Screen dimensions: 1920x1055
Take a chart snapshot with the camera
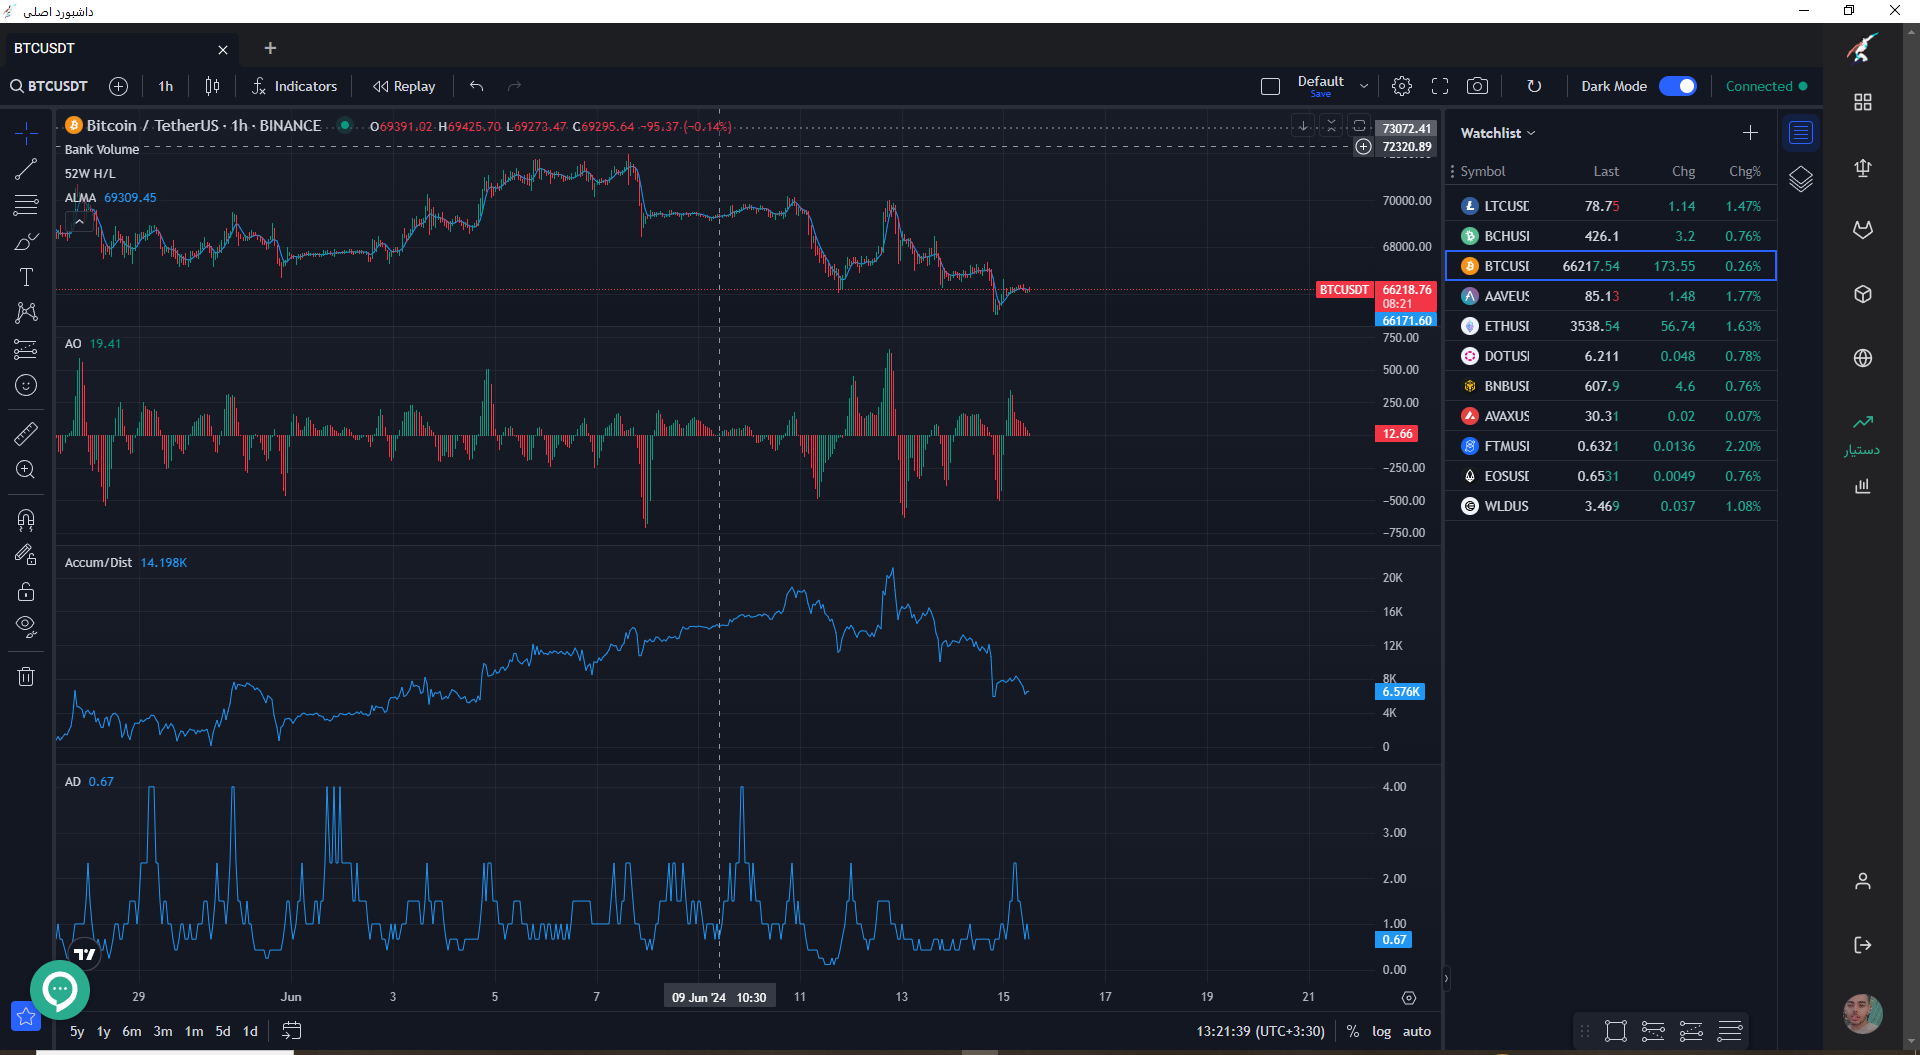[x=1477, y=86]
